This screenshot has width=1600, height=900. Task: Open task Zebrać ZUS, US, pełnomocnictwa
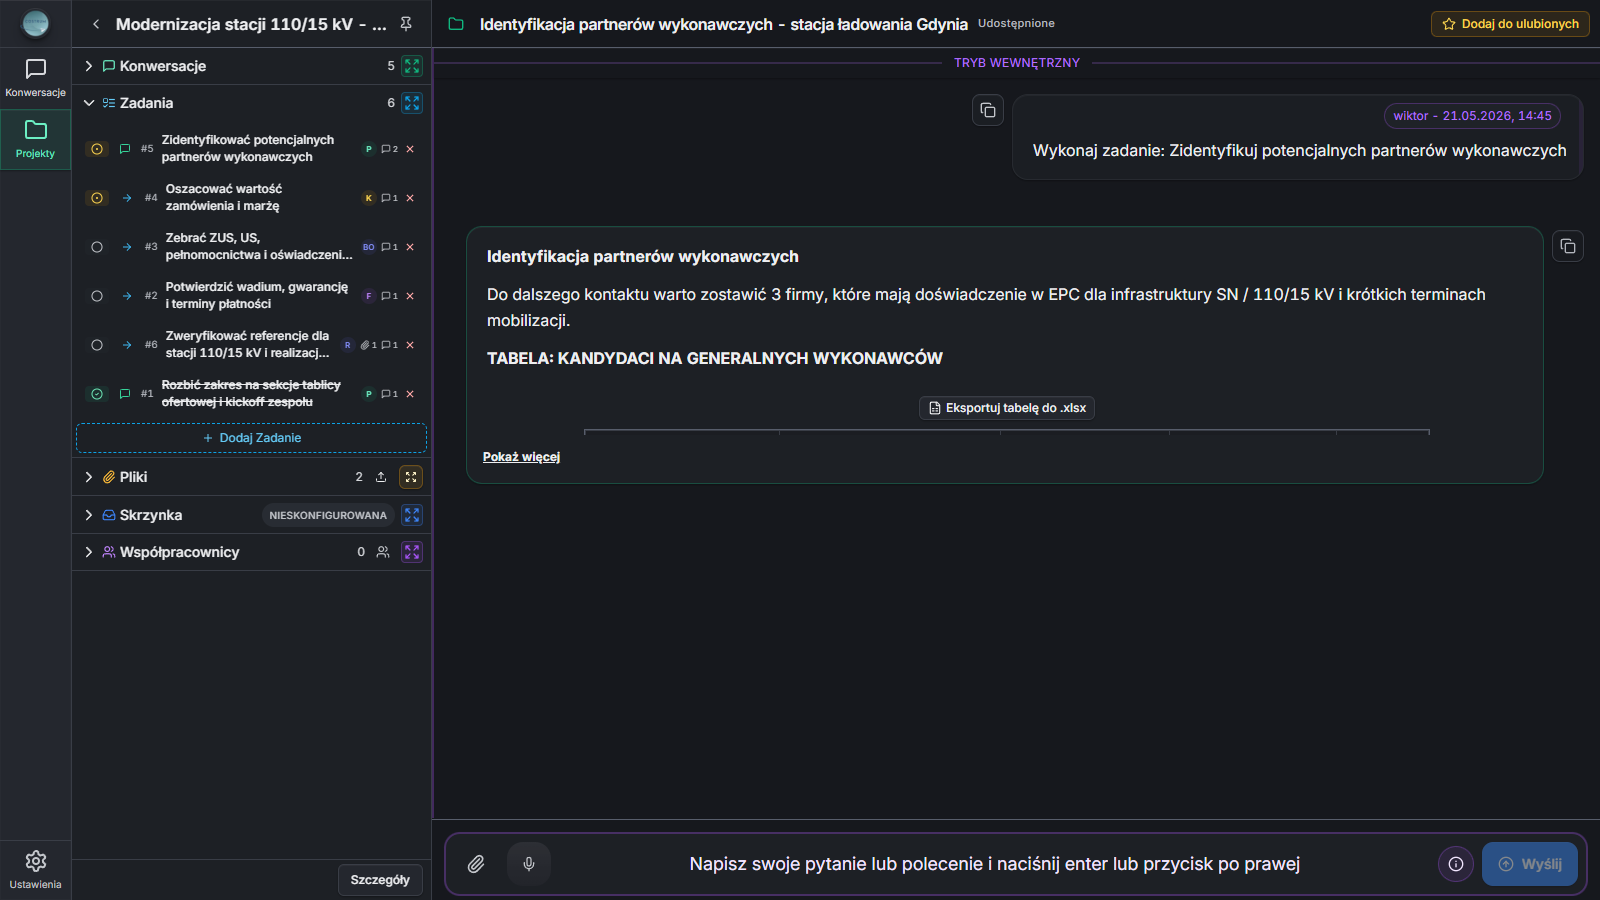258,247
